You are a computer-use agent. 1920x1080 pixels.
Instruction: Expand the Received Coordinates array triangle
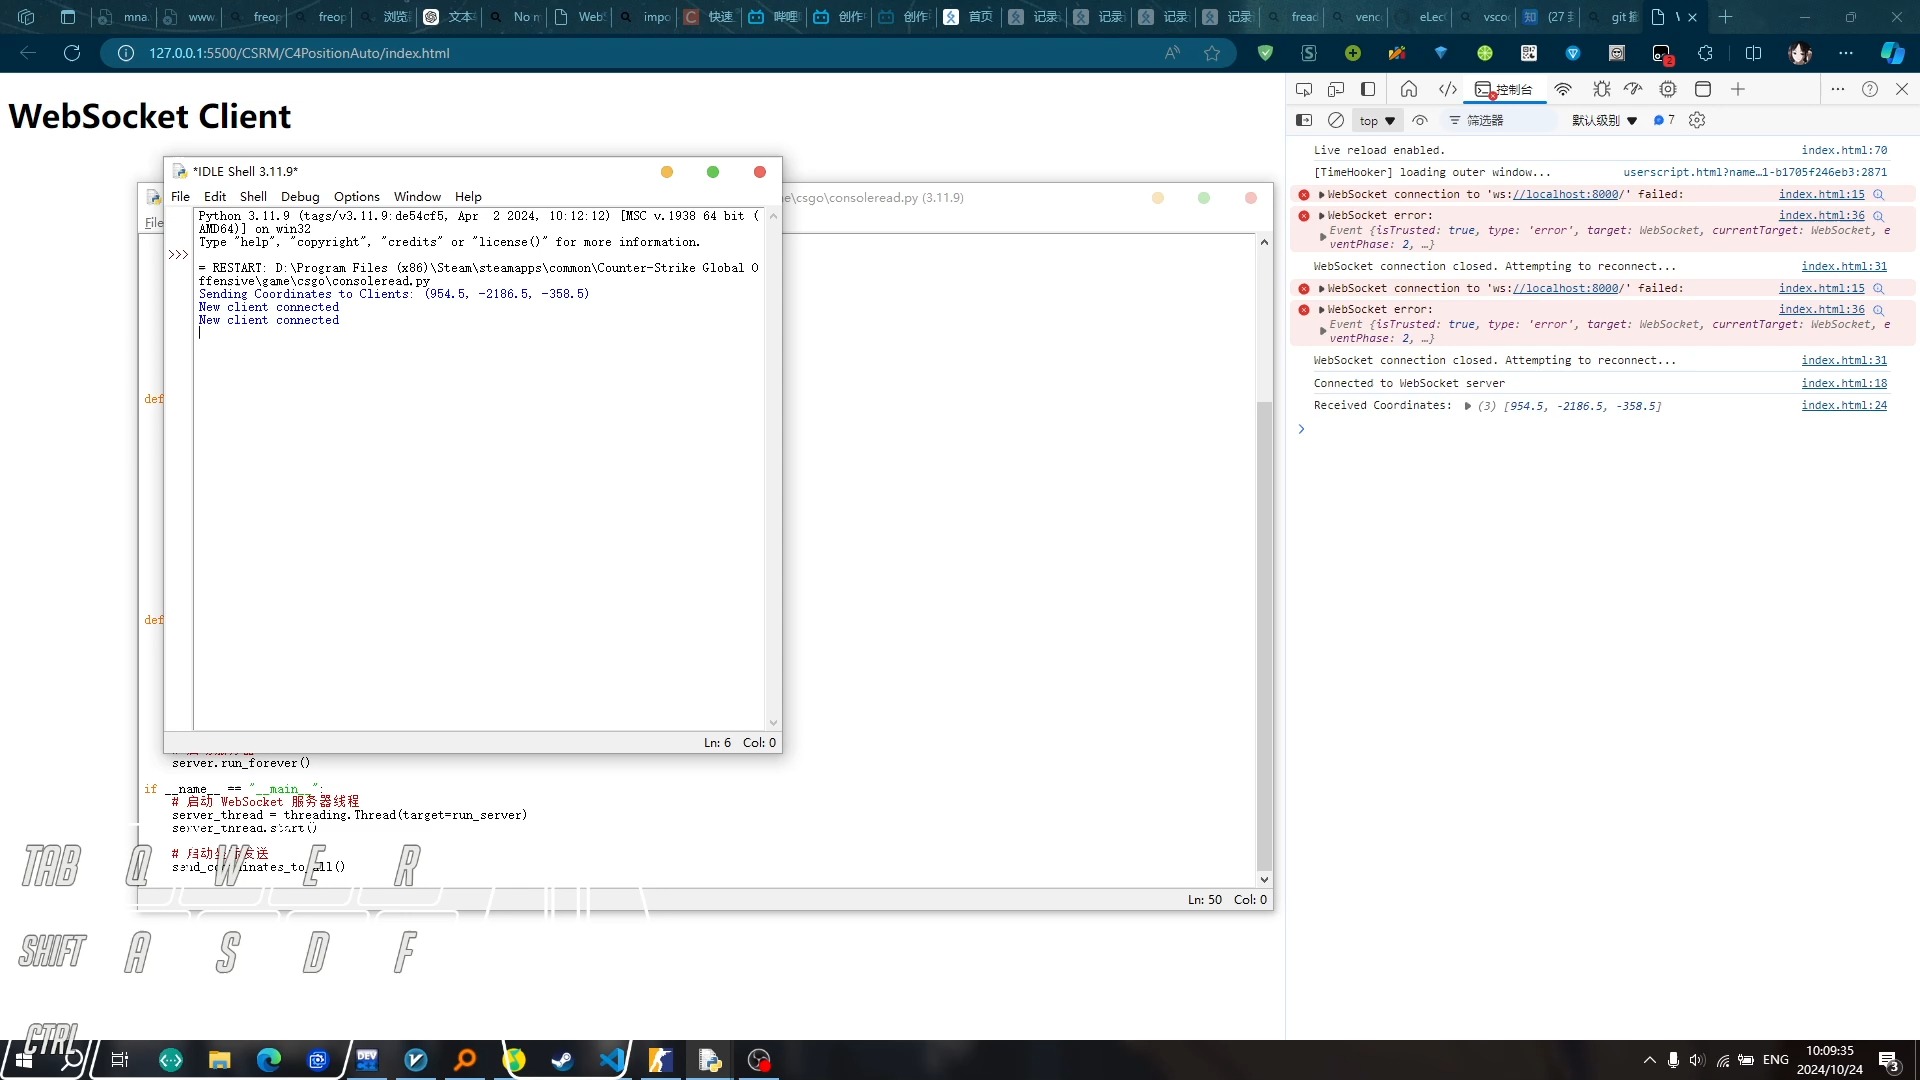click(x=1467, y=406)
